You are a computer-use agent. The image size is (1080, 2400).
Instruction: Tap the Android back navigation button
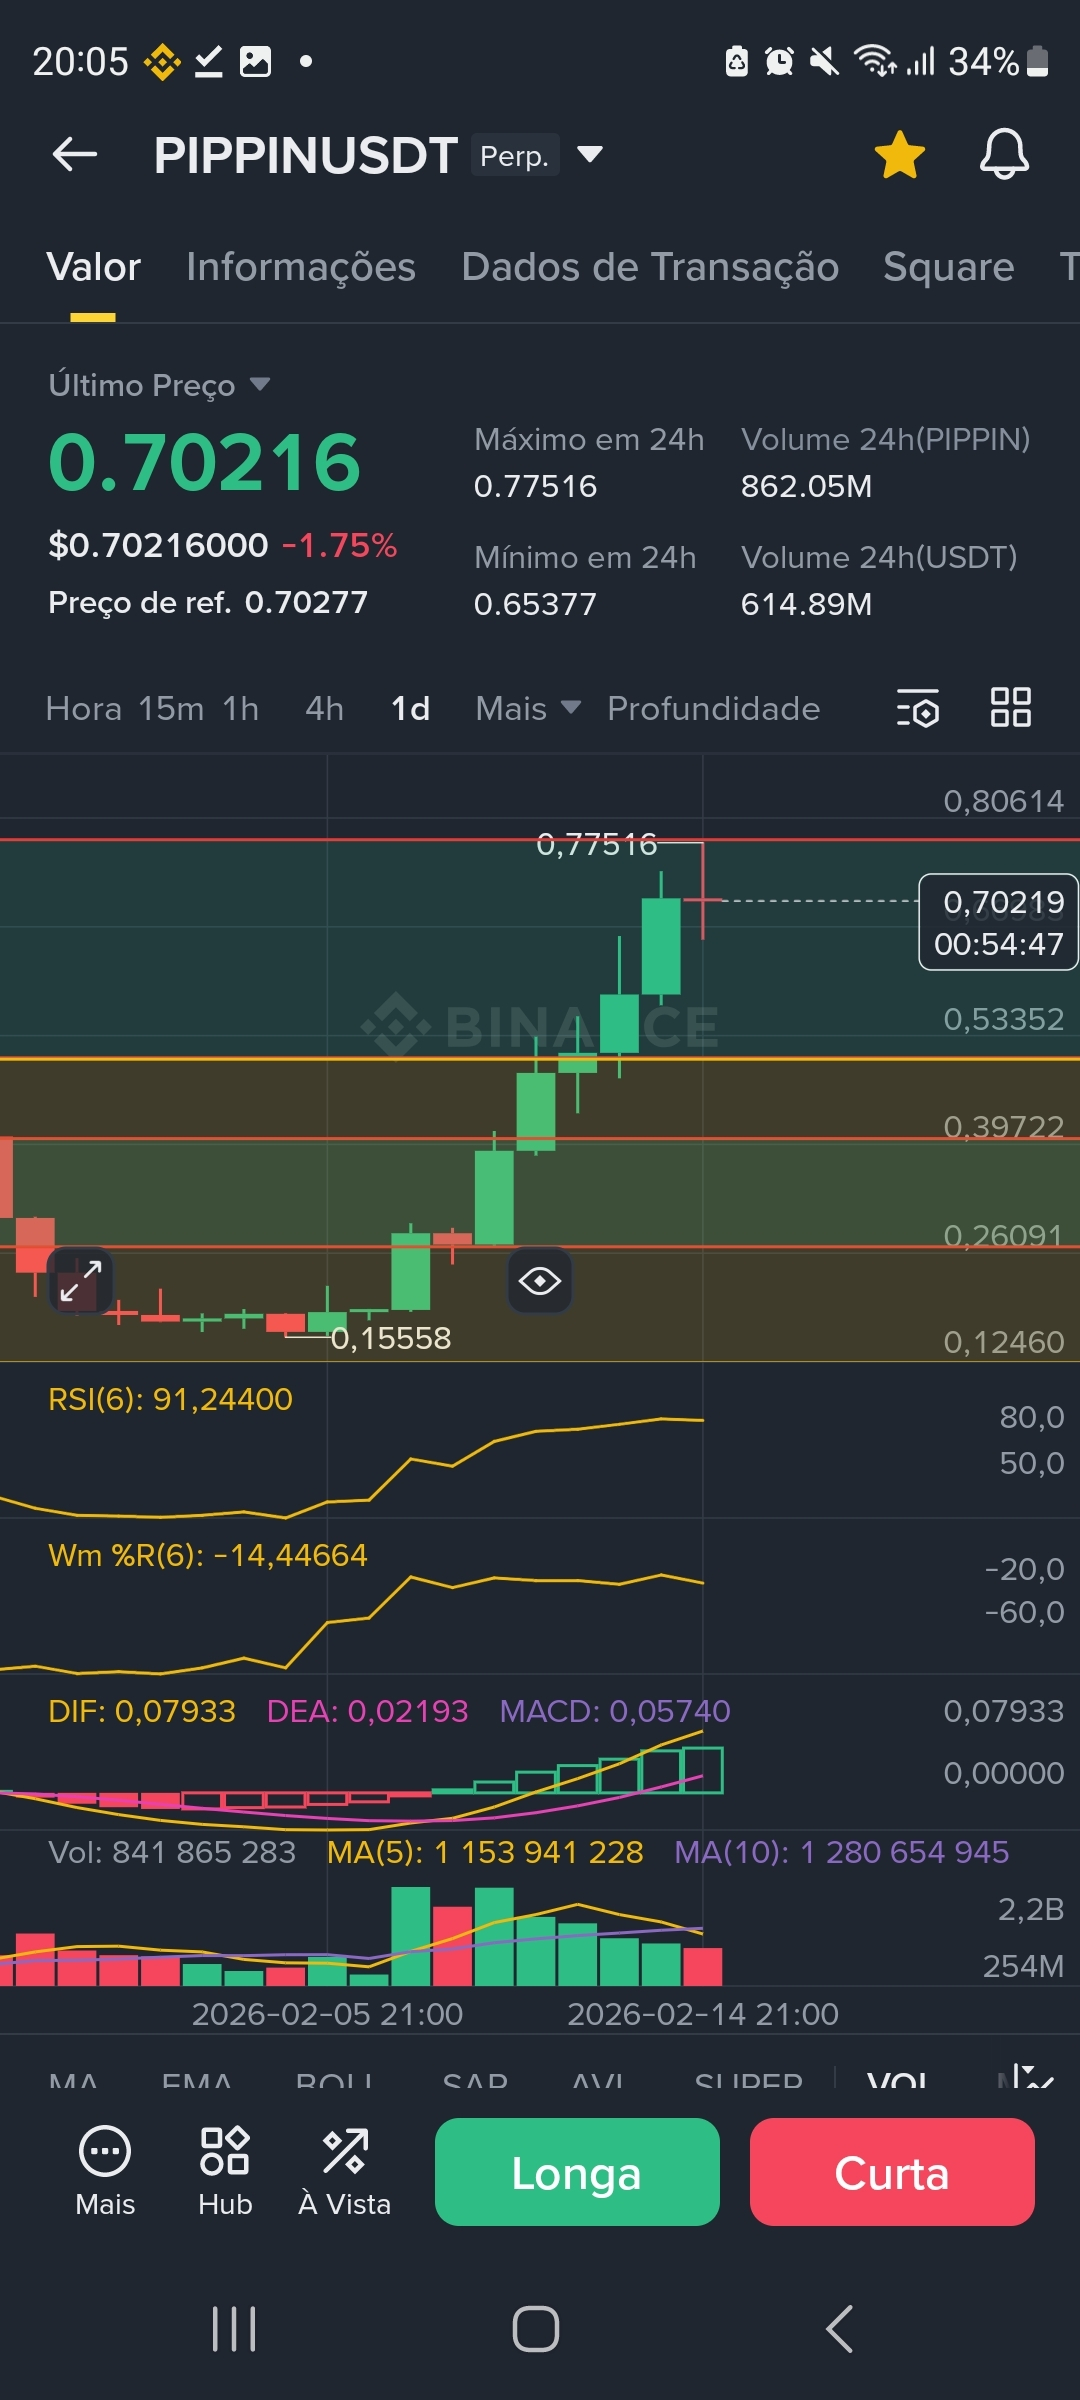pos(839,2329)
